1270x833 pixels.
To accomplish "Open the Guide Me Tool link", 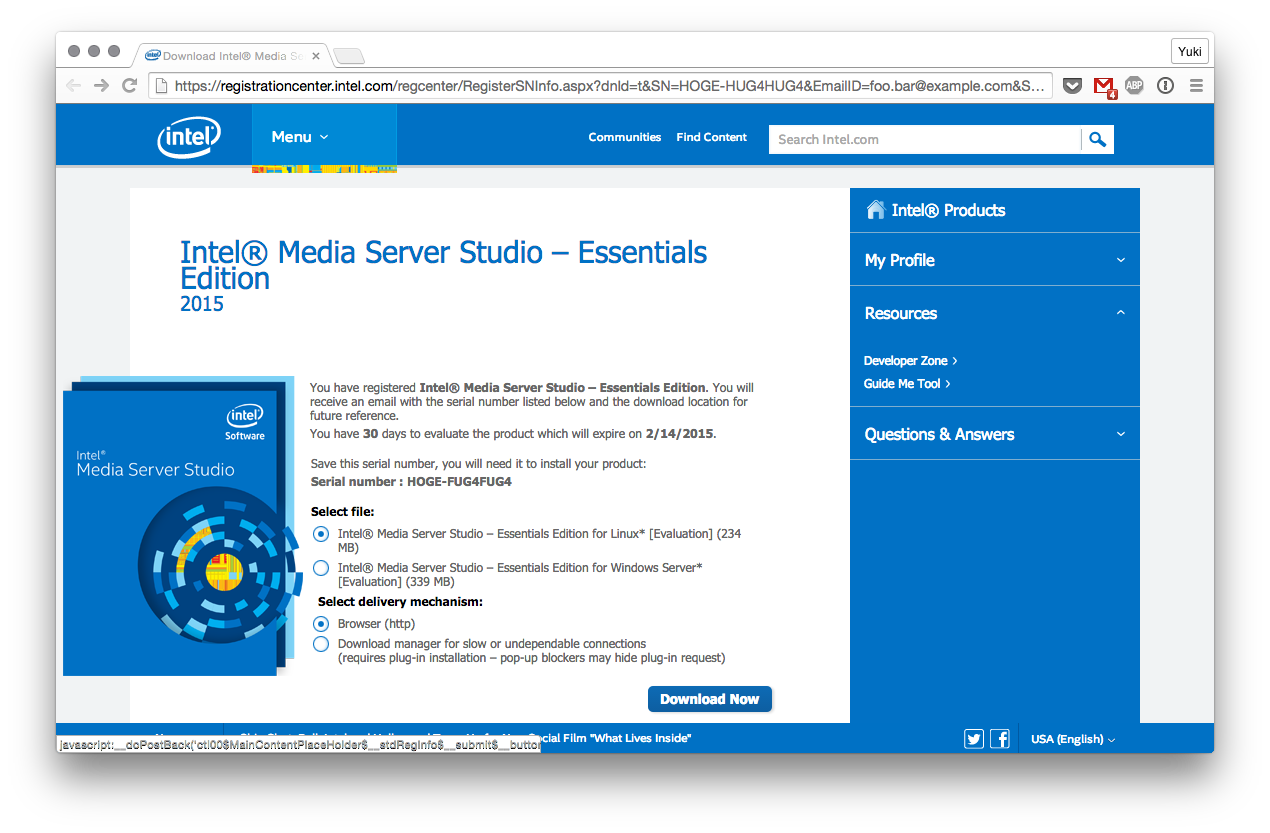I will (907, 384).
